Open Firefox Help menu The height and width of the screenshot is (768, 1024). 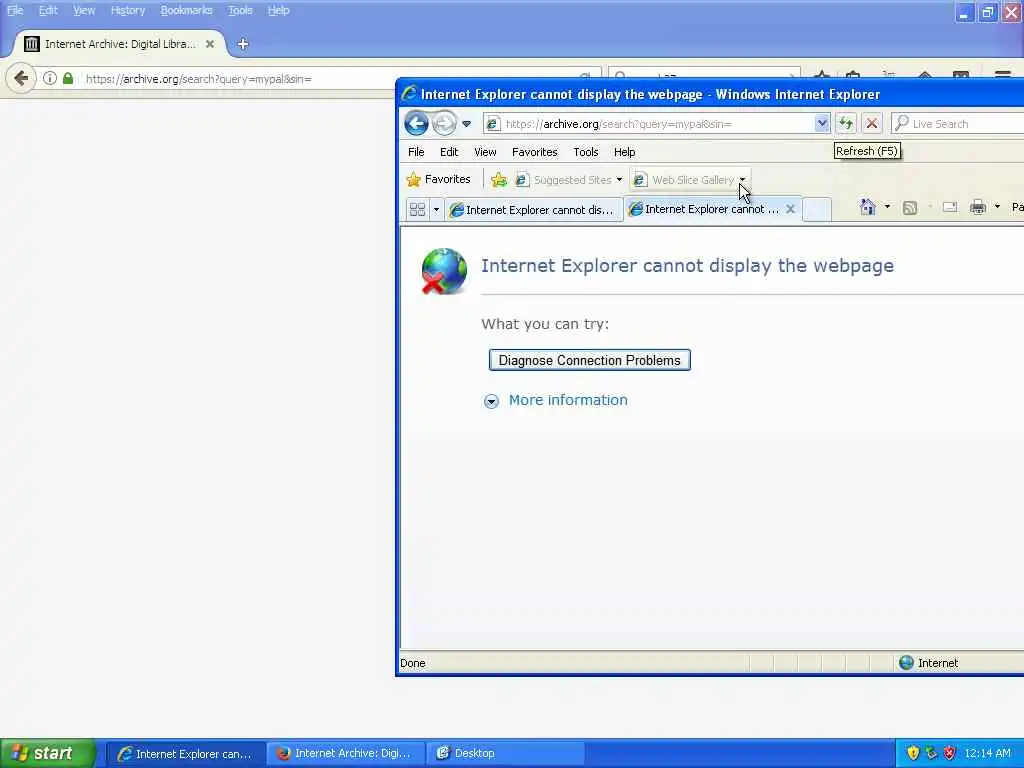pyautogui.click(x=278, y=10)
